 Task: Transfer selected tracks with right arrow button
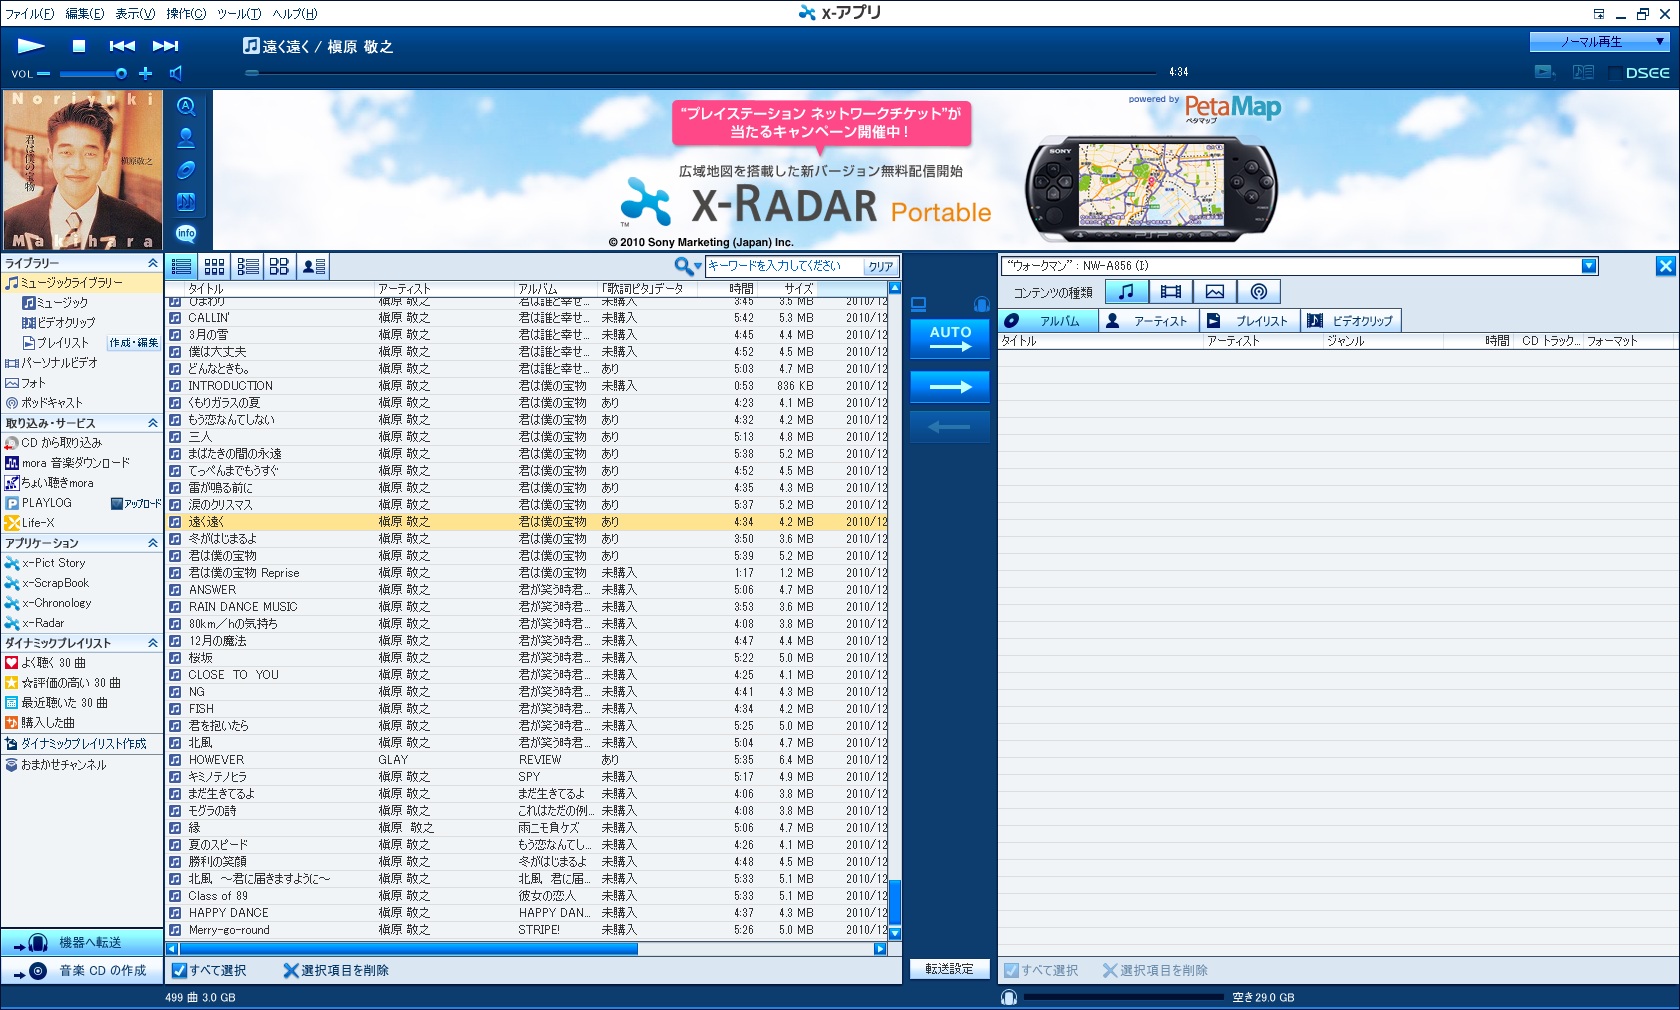pyautogui.click(x=950, y=387)
